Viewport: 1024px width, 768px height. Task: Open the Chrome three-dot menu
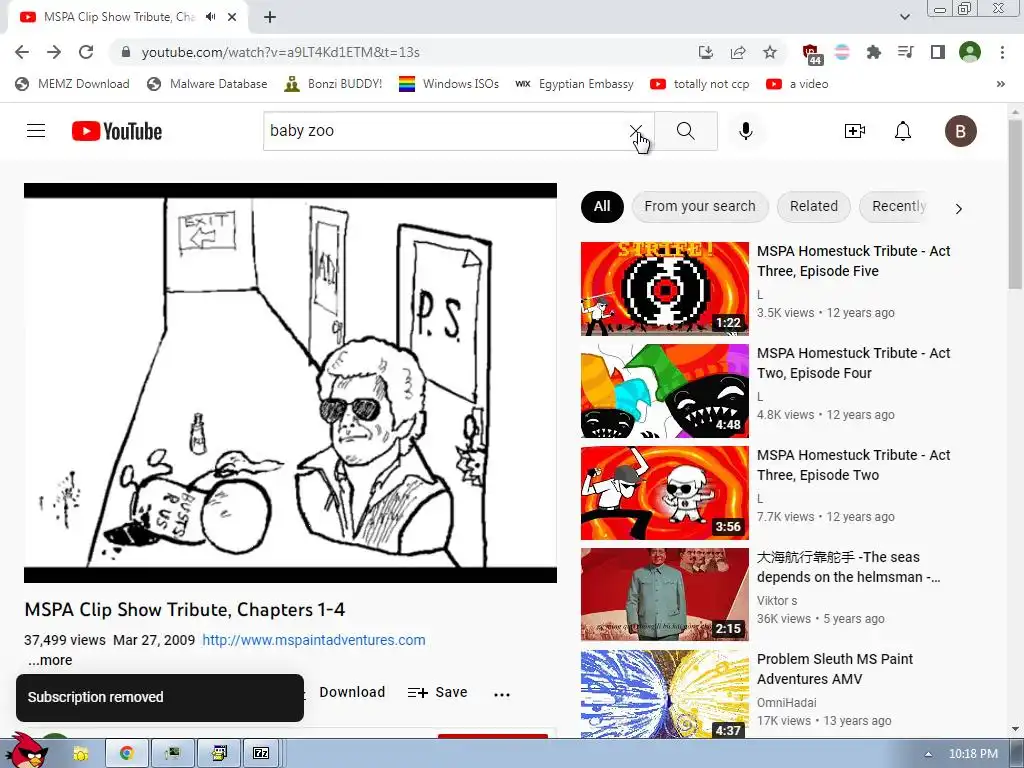(x=1002, y=52)
